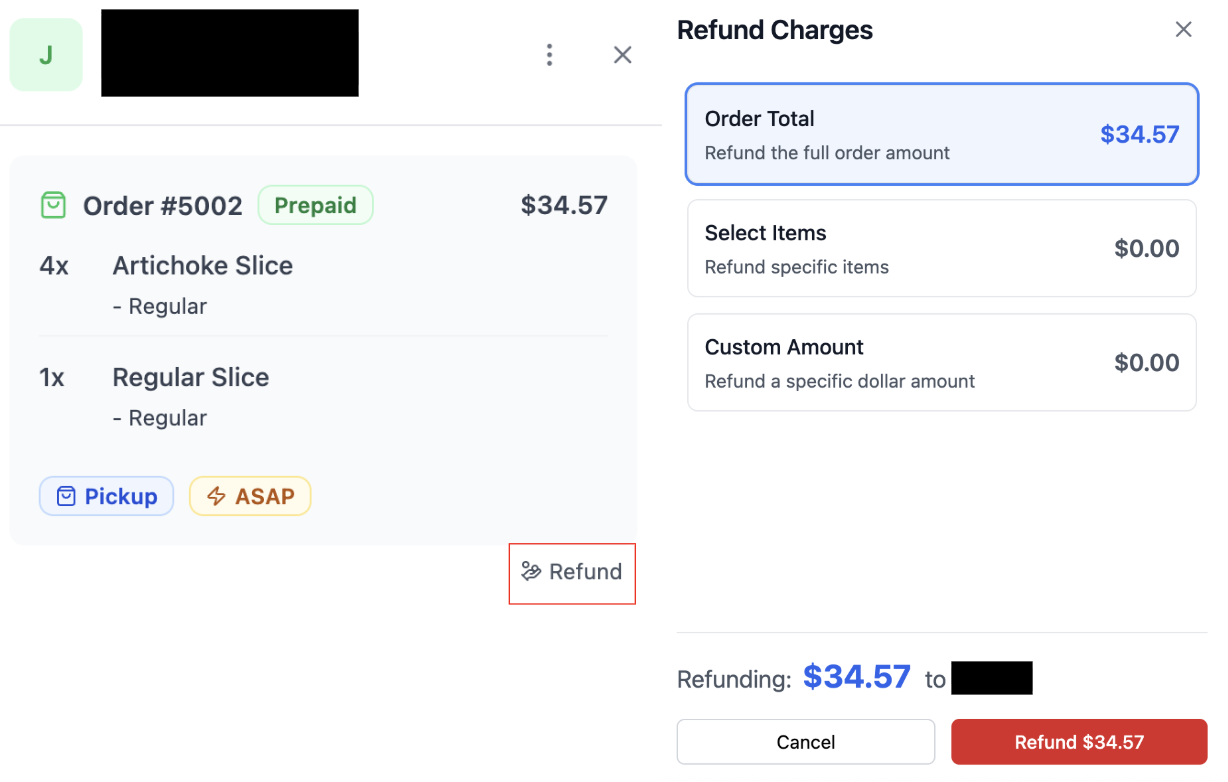Click the green Prepaid status badge
1228x782 pixels.
[x=315, y=206]
